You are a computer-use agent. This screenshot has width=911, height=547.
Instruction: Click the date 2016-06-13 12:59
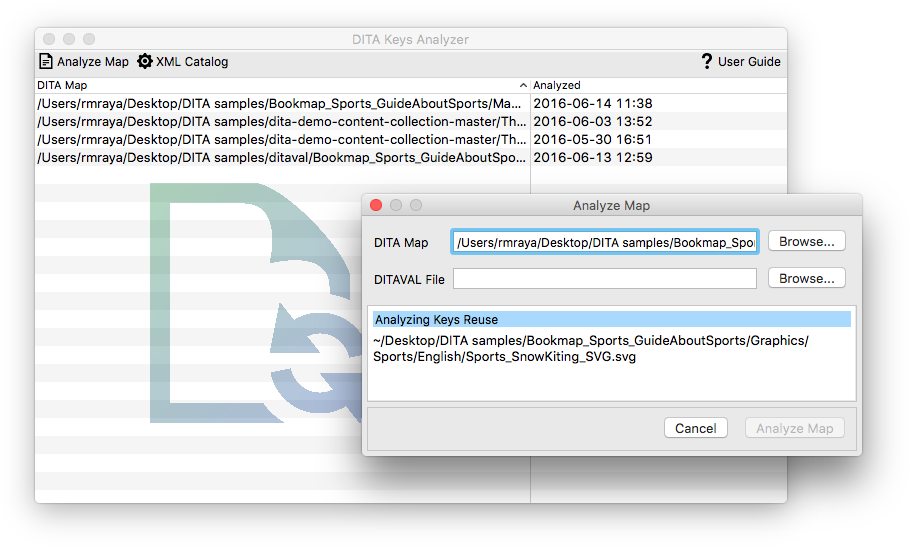593,158
